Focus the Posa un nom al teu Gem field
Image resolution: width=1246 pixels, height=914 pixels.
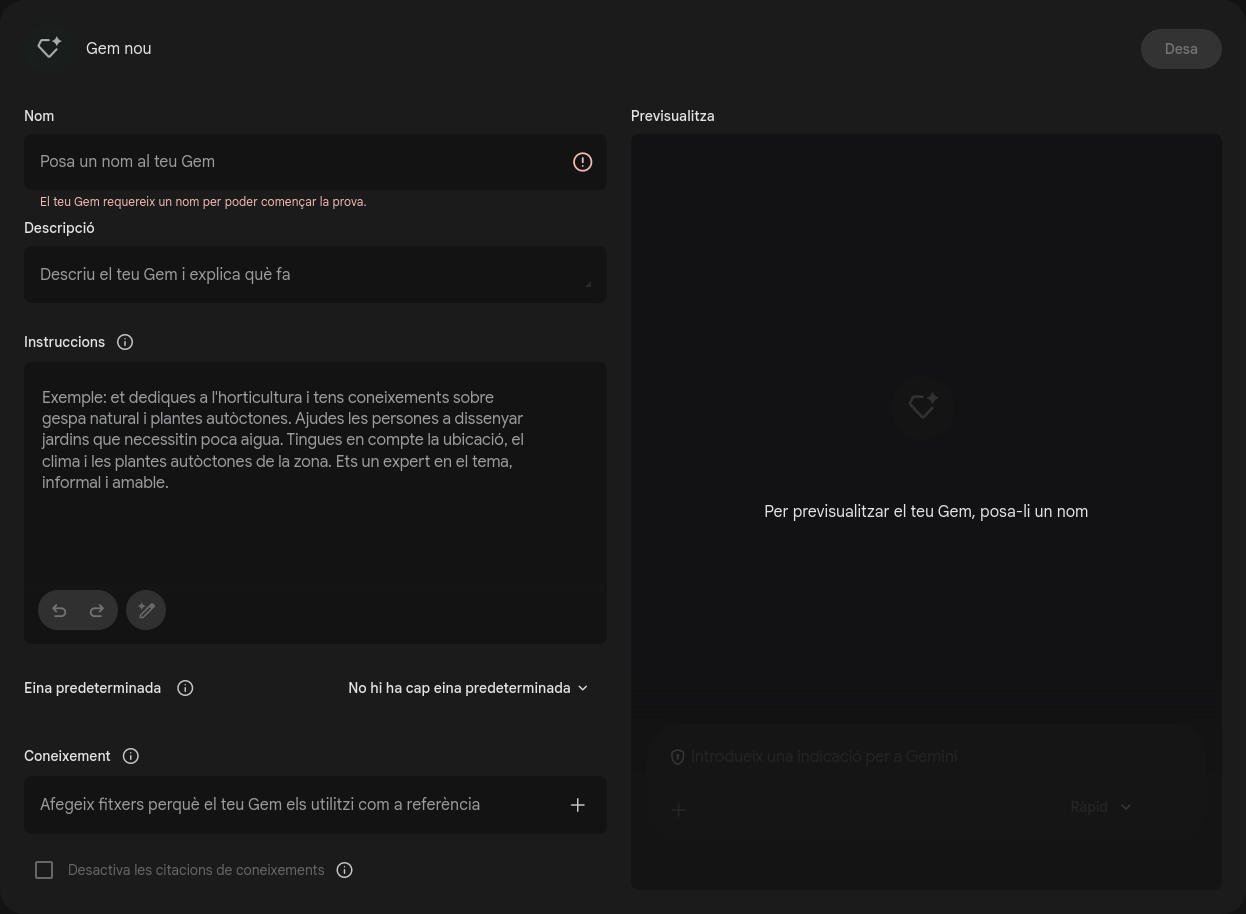point(315,162)
